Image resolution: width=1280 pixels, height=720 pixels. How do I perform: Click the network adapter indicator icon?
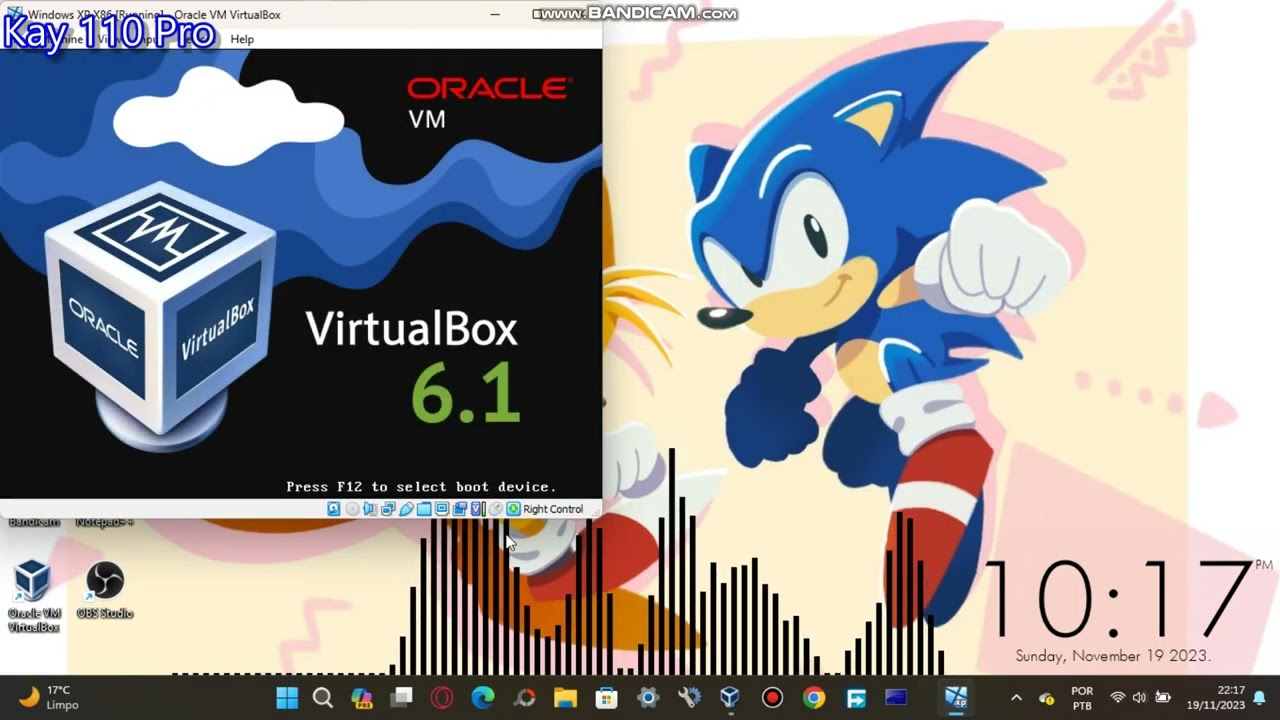pyautogui.click(x=388, y=509)
